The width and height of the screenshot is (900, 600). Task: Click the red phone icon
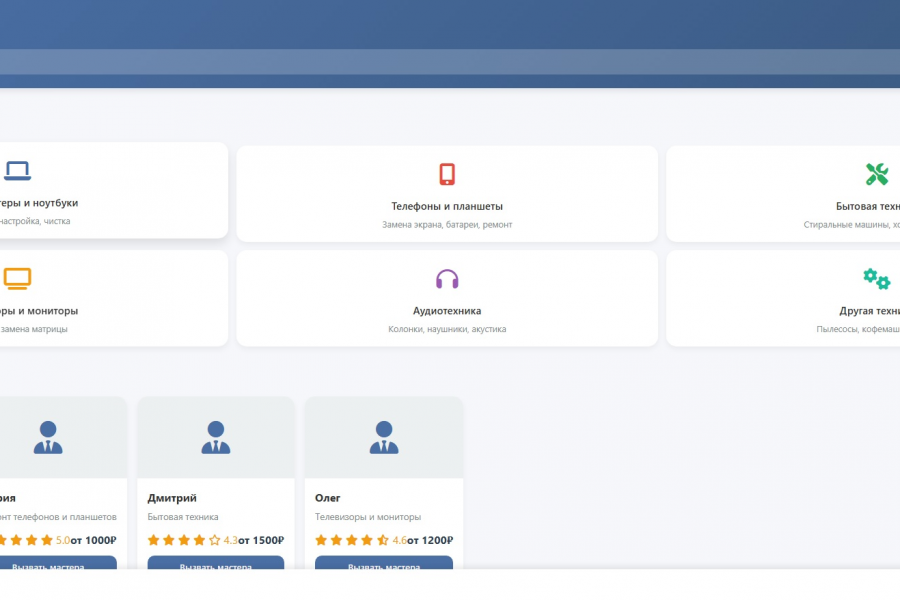pyautogui.click(x=447, y=174)
